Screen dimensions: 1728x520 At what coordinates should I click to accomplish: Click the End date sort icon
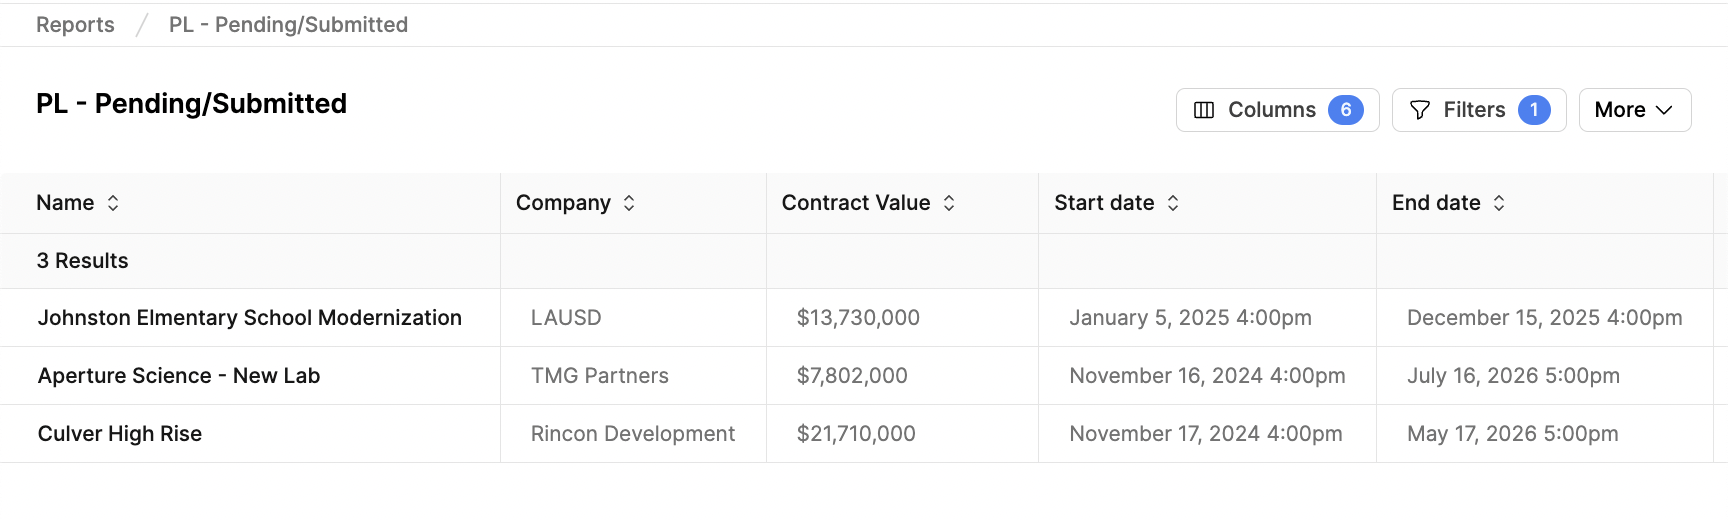tap(1499, 203)
